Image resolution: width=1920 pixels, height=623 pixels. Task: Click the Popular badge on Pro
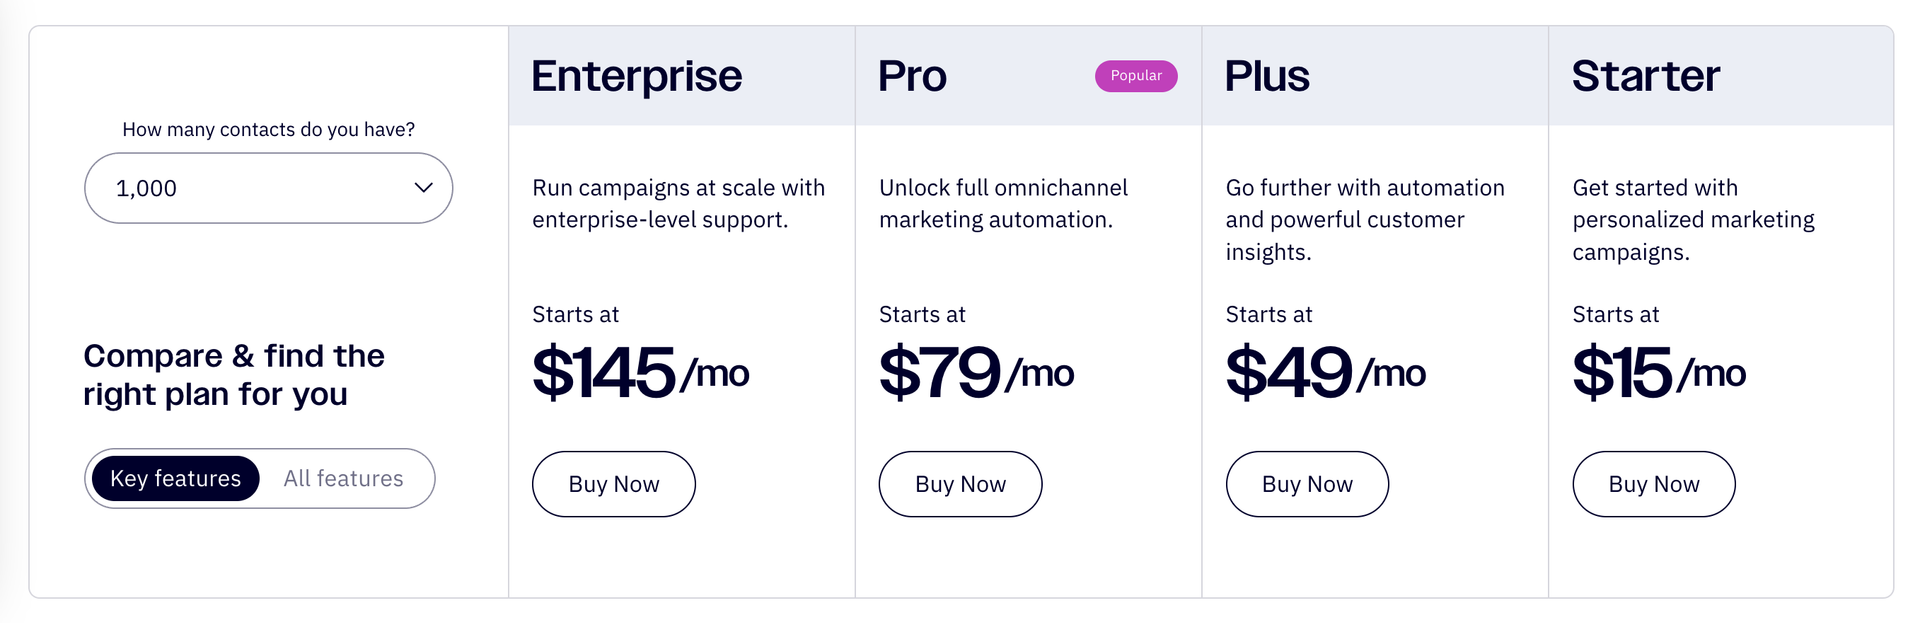pyautogui.click(x=1136, y=76)
